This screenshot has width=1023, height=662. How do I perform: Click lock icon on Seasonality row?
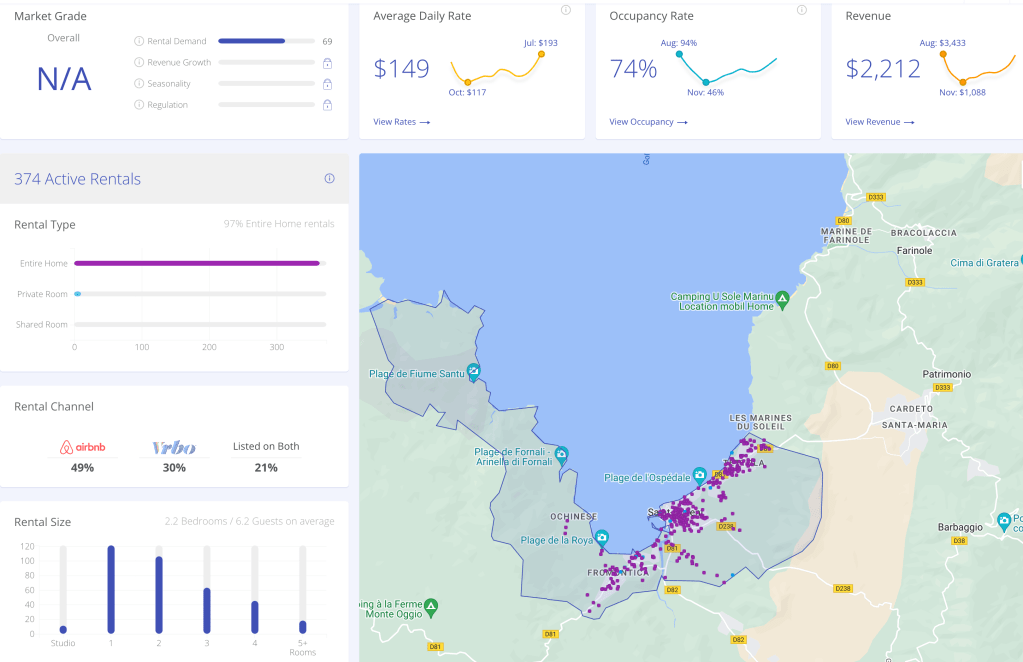[x=327, y=84]
